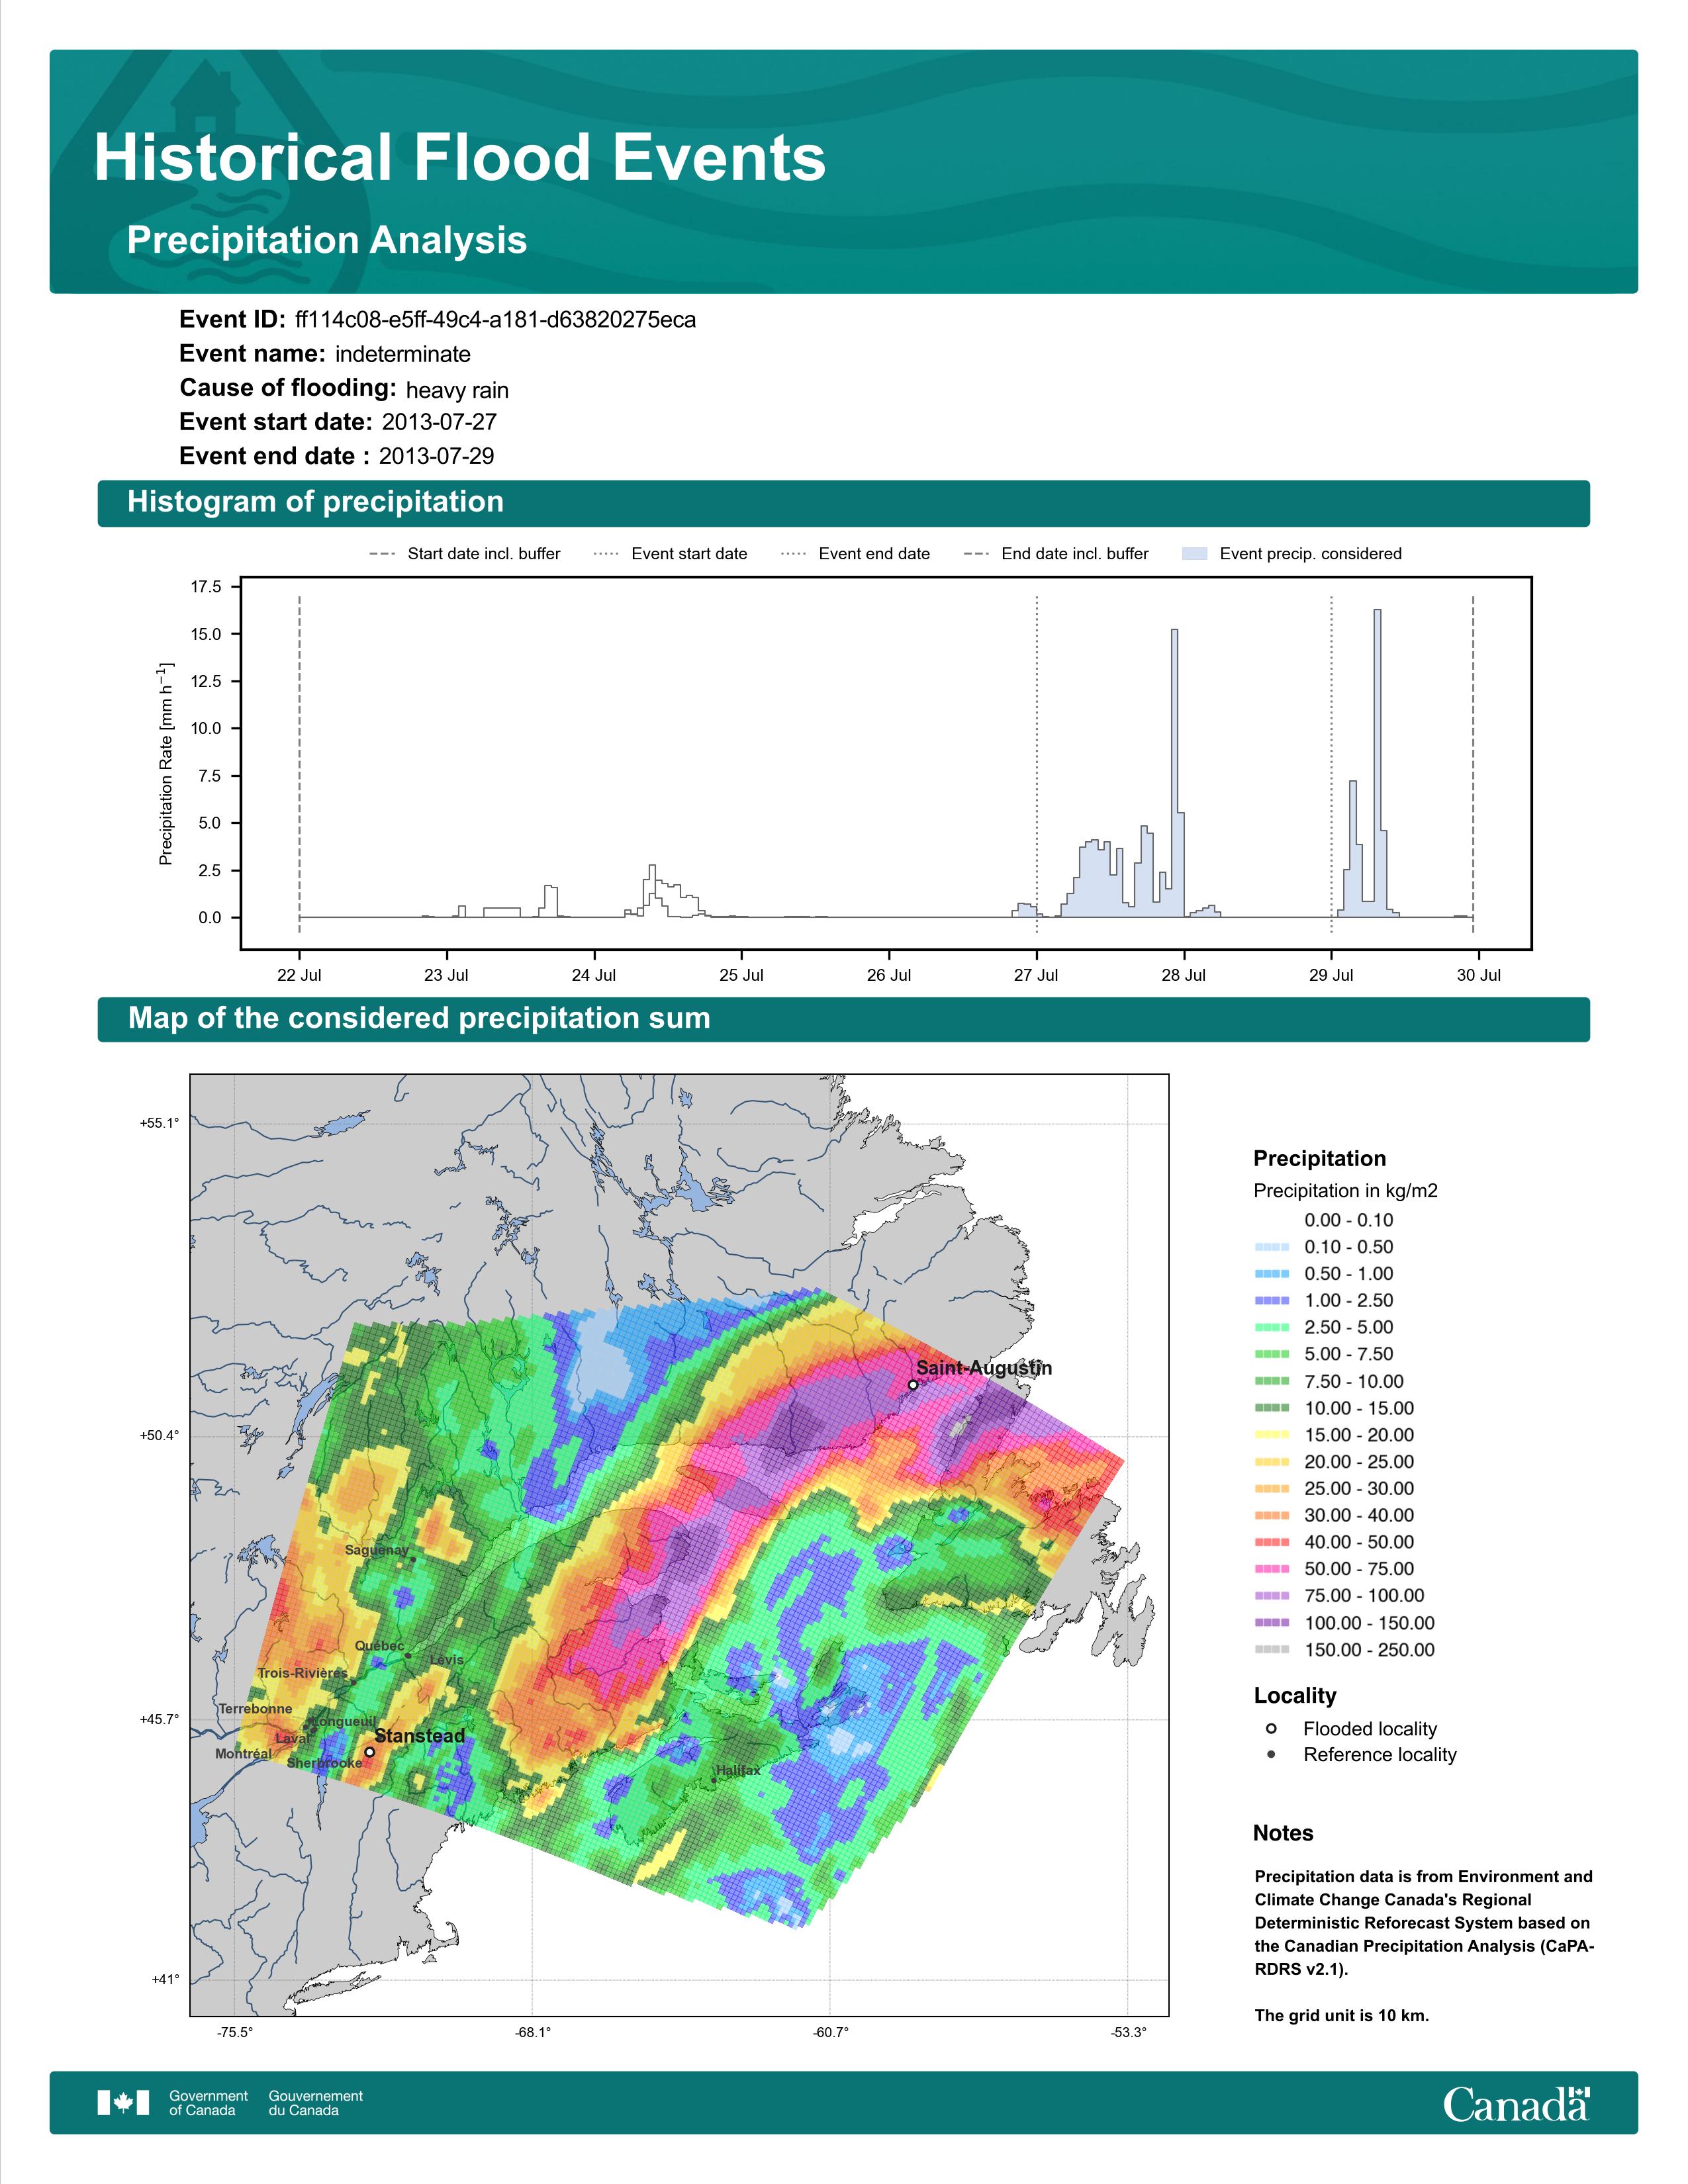The image size is (1688, 2184).
Task: Click the Map of the considered precipitation sum header
Action: click(x=843, y=1019)
